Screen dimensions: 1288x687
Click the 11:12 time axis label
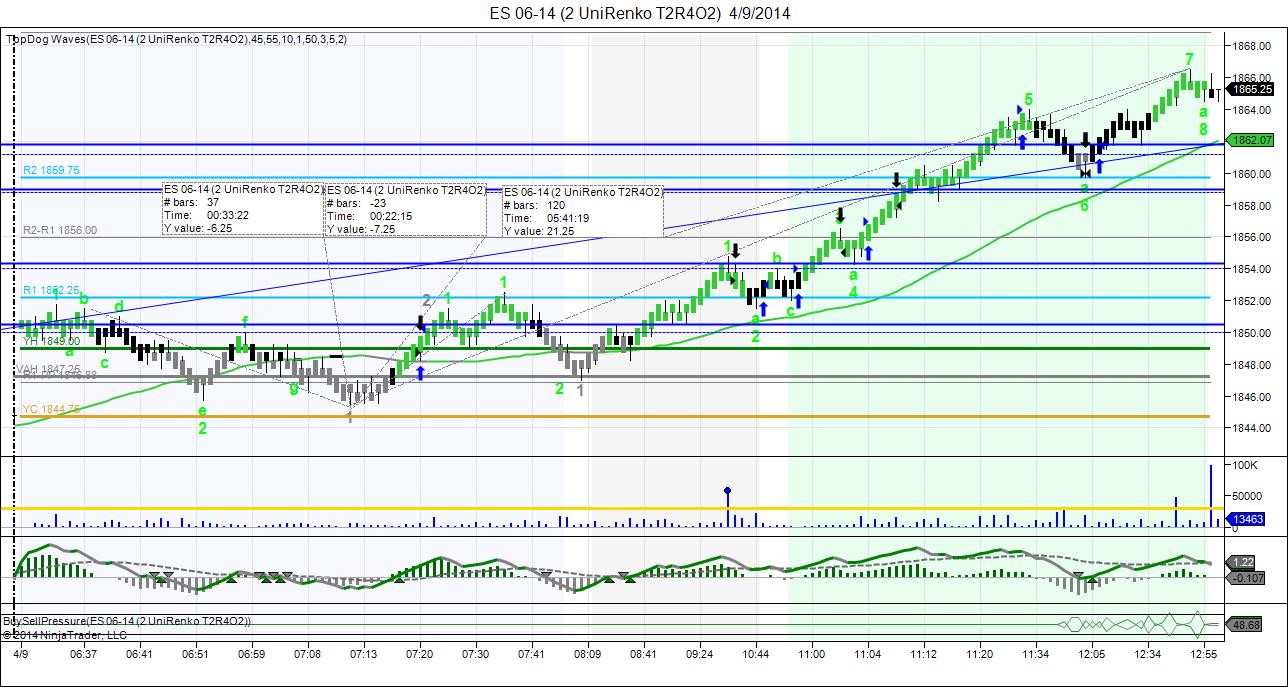pyautogui.click(x=924, y=654)
